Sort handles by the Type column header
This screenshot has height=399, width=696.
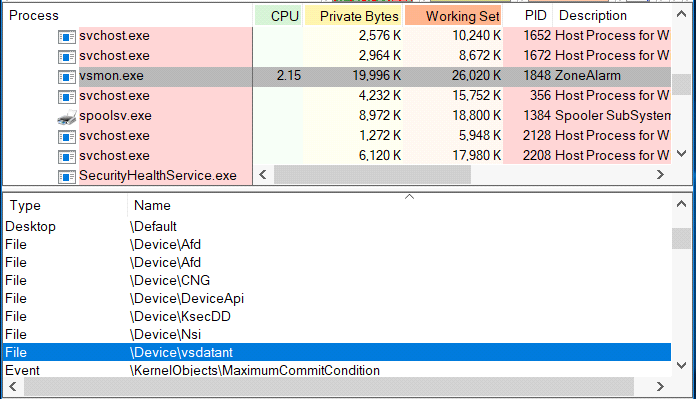click(x=66, y=205)
